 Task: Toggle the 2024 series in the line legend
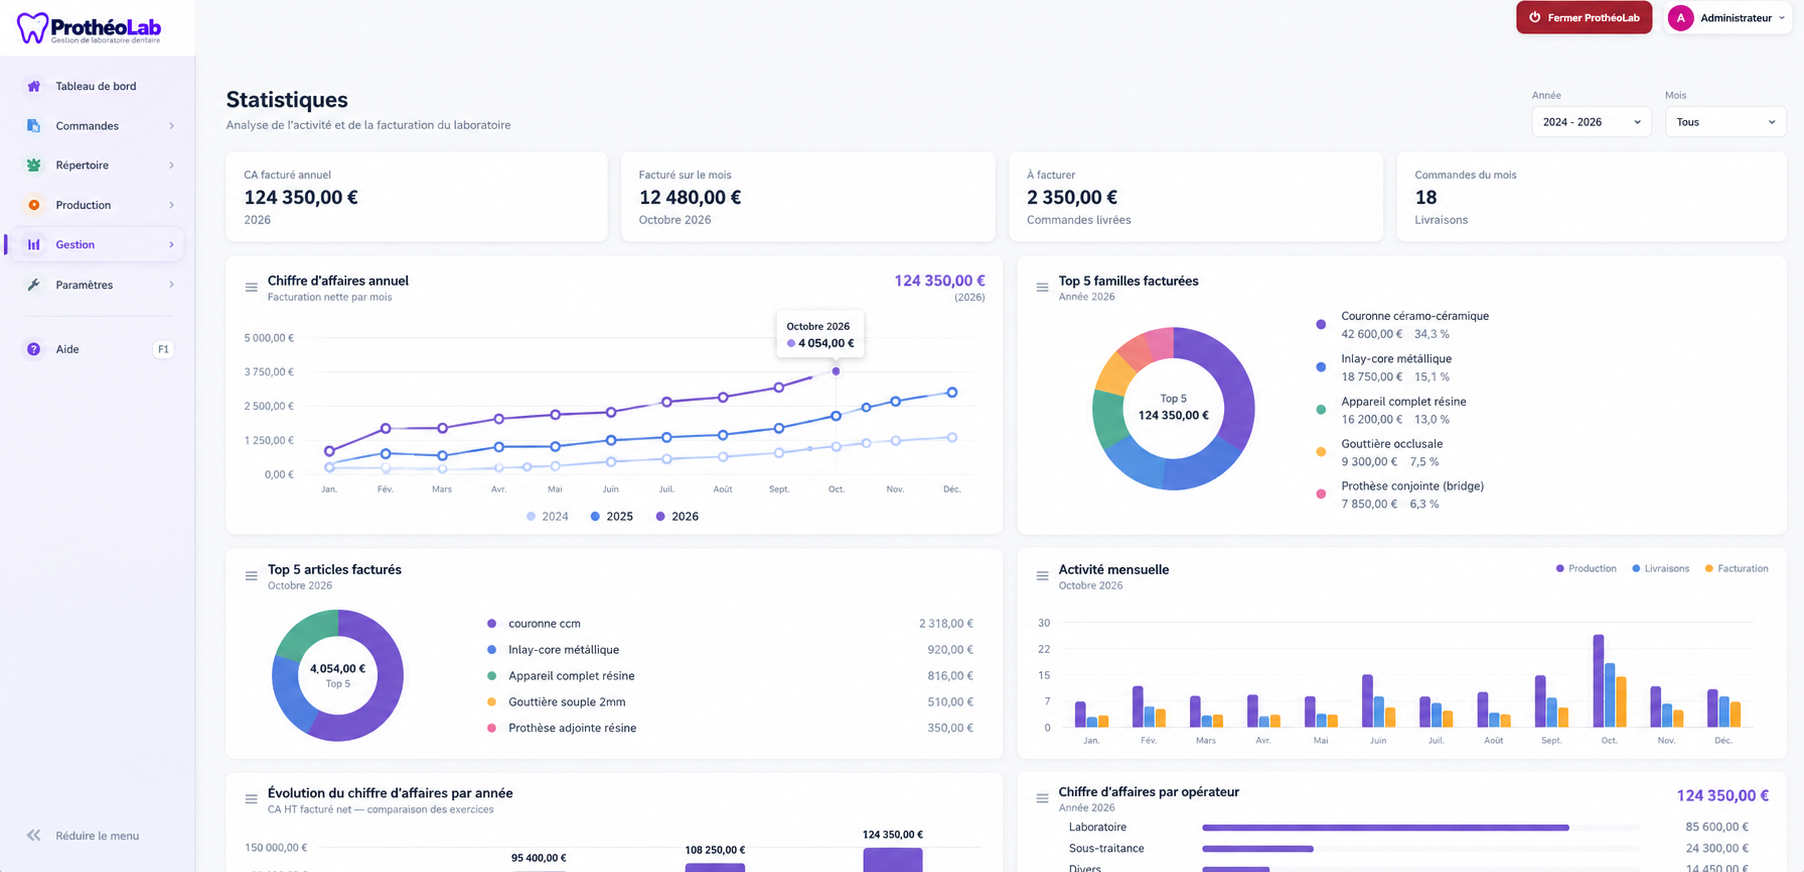(x=548, y=517)
